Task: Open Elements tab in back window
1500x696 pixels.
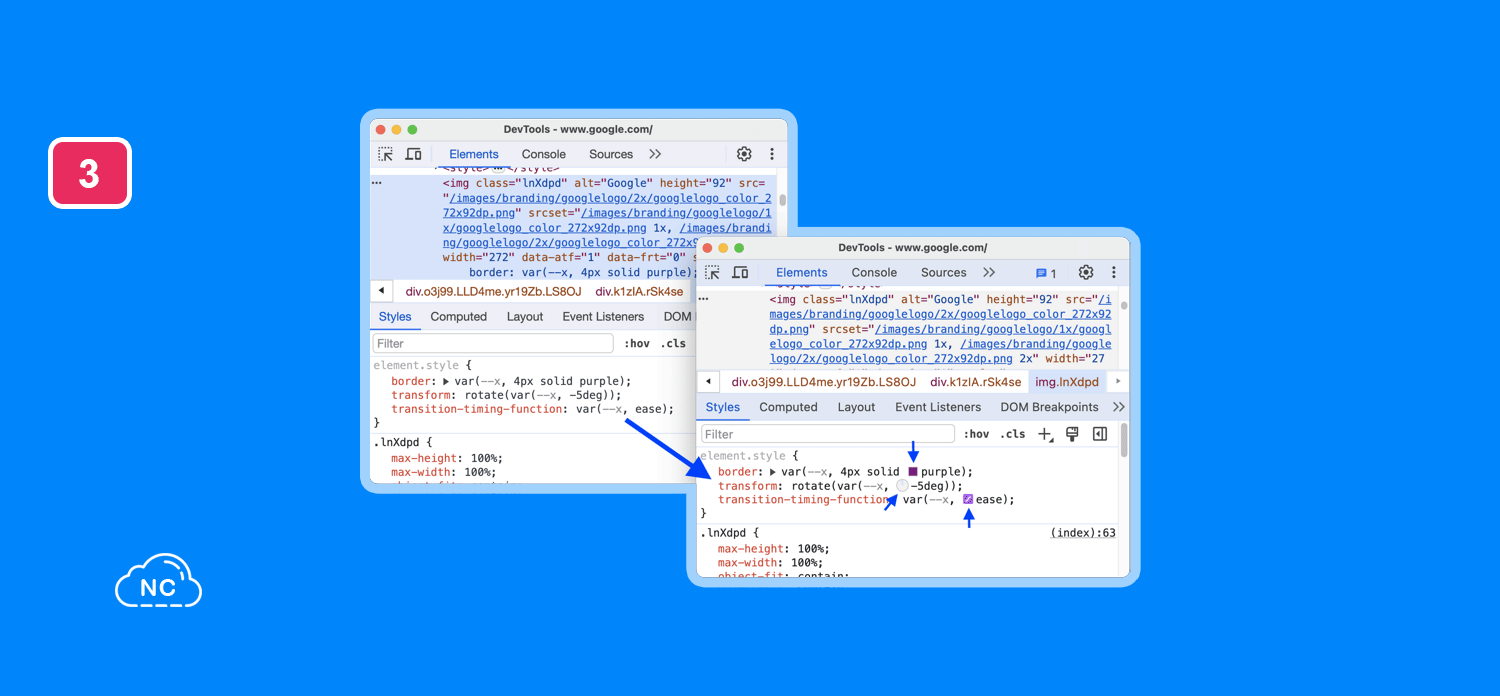Action: (474, 154)
